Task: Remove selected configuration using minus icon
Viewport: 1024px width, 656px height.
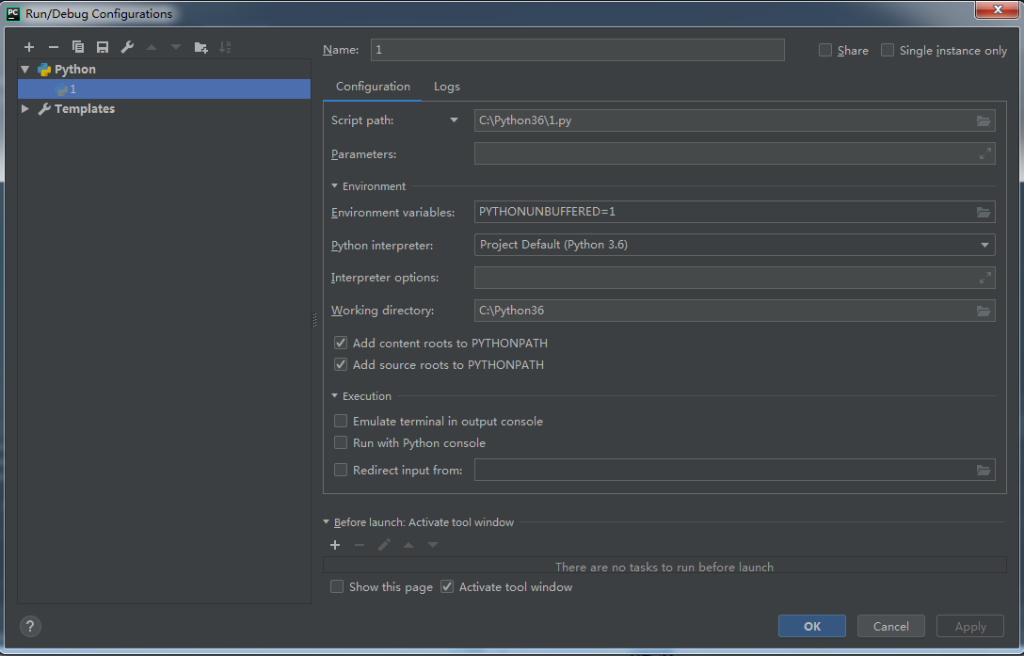Action: (x=53, y=46)
